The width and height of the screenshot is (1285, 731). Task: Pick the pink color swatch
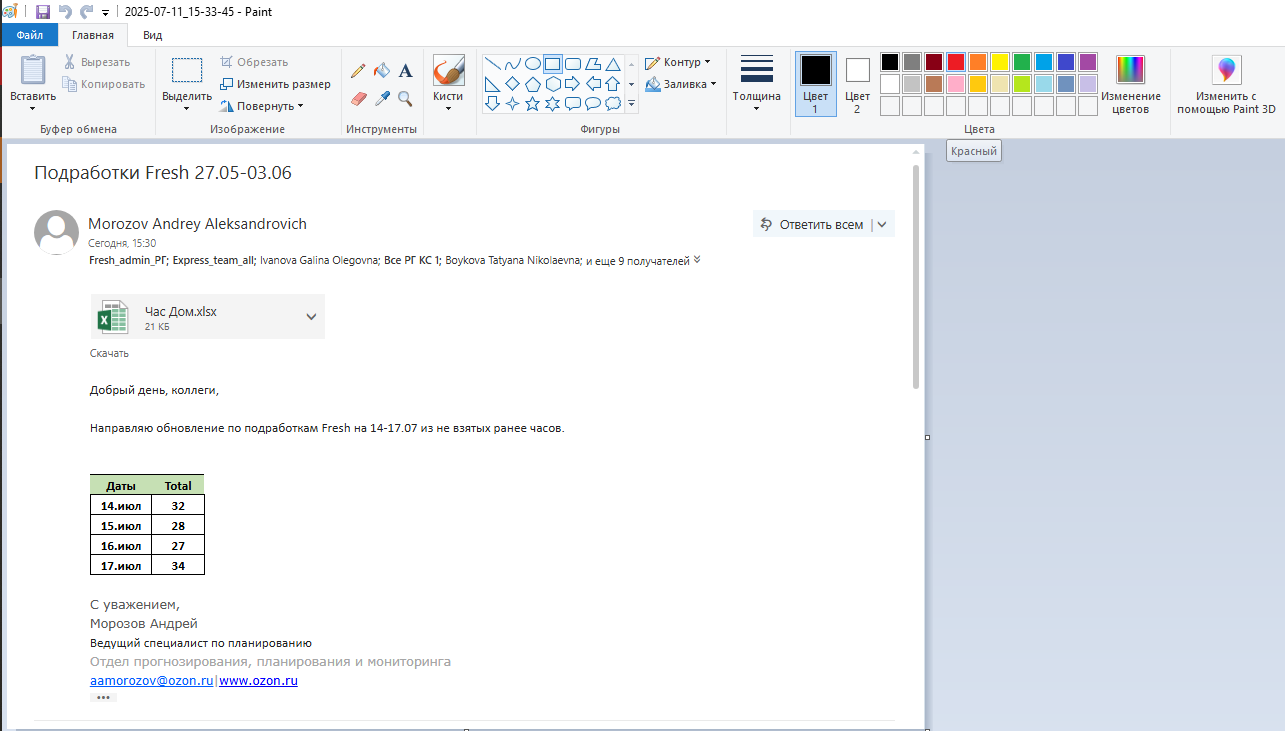[x=955, y=84]
